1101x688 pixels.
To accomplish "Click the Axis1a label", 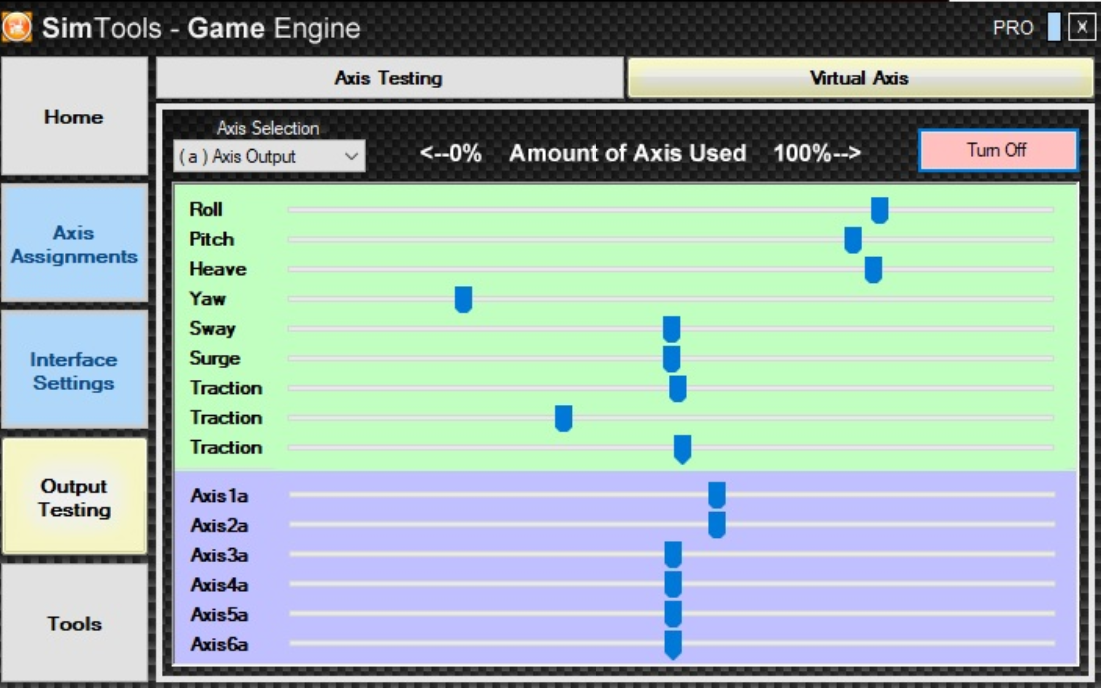I will (219, 496).
